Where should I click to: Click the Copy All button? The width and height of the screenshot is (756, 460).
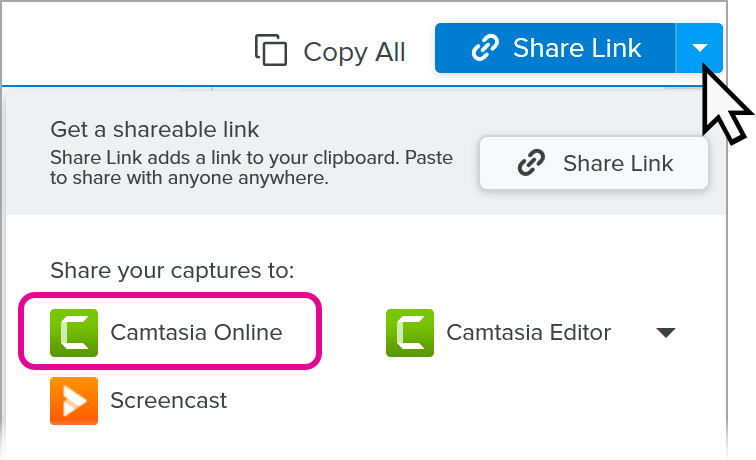(330, 51)
